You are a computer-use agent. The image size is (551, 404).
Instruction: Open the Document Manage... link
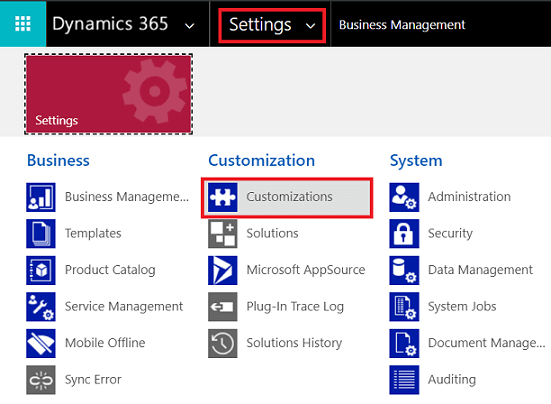(486, 343)
